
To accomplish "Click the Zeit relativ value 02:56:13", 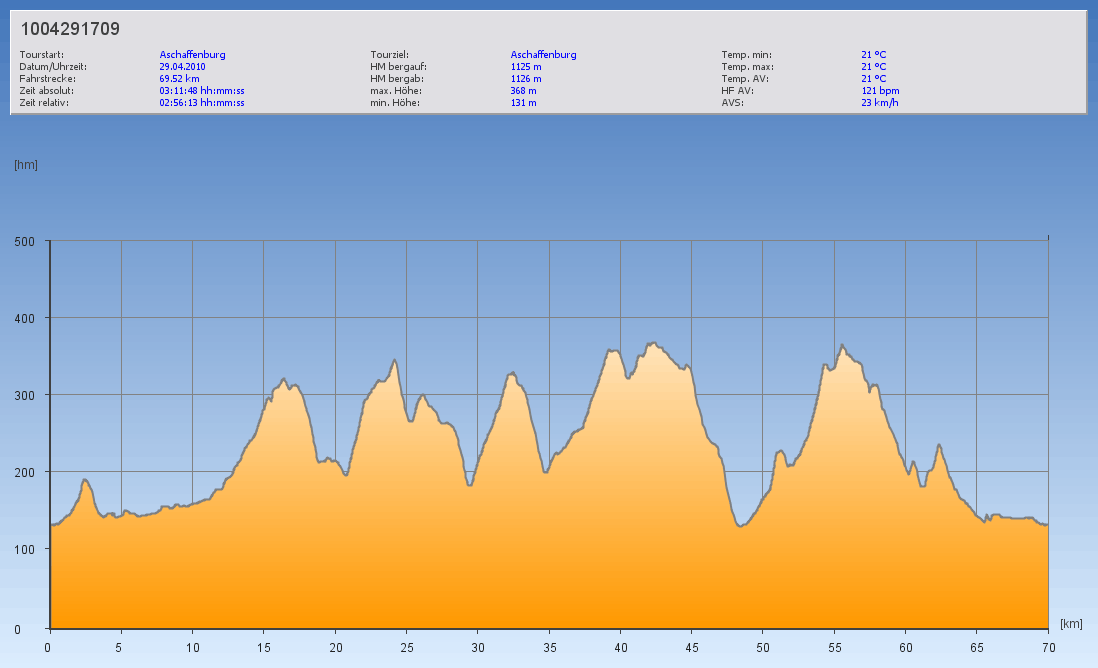I will 202,103.
